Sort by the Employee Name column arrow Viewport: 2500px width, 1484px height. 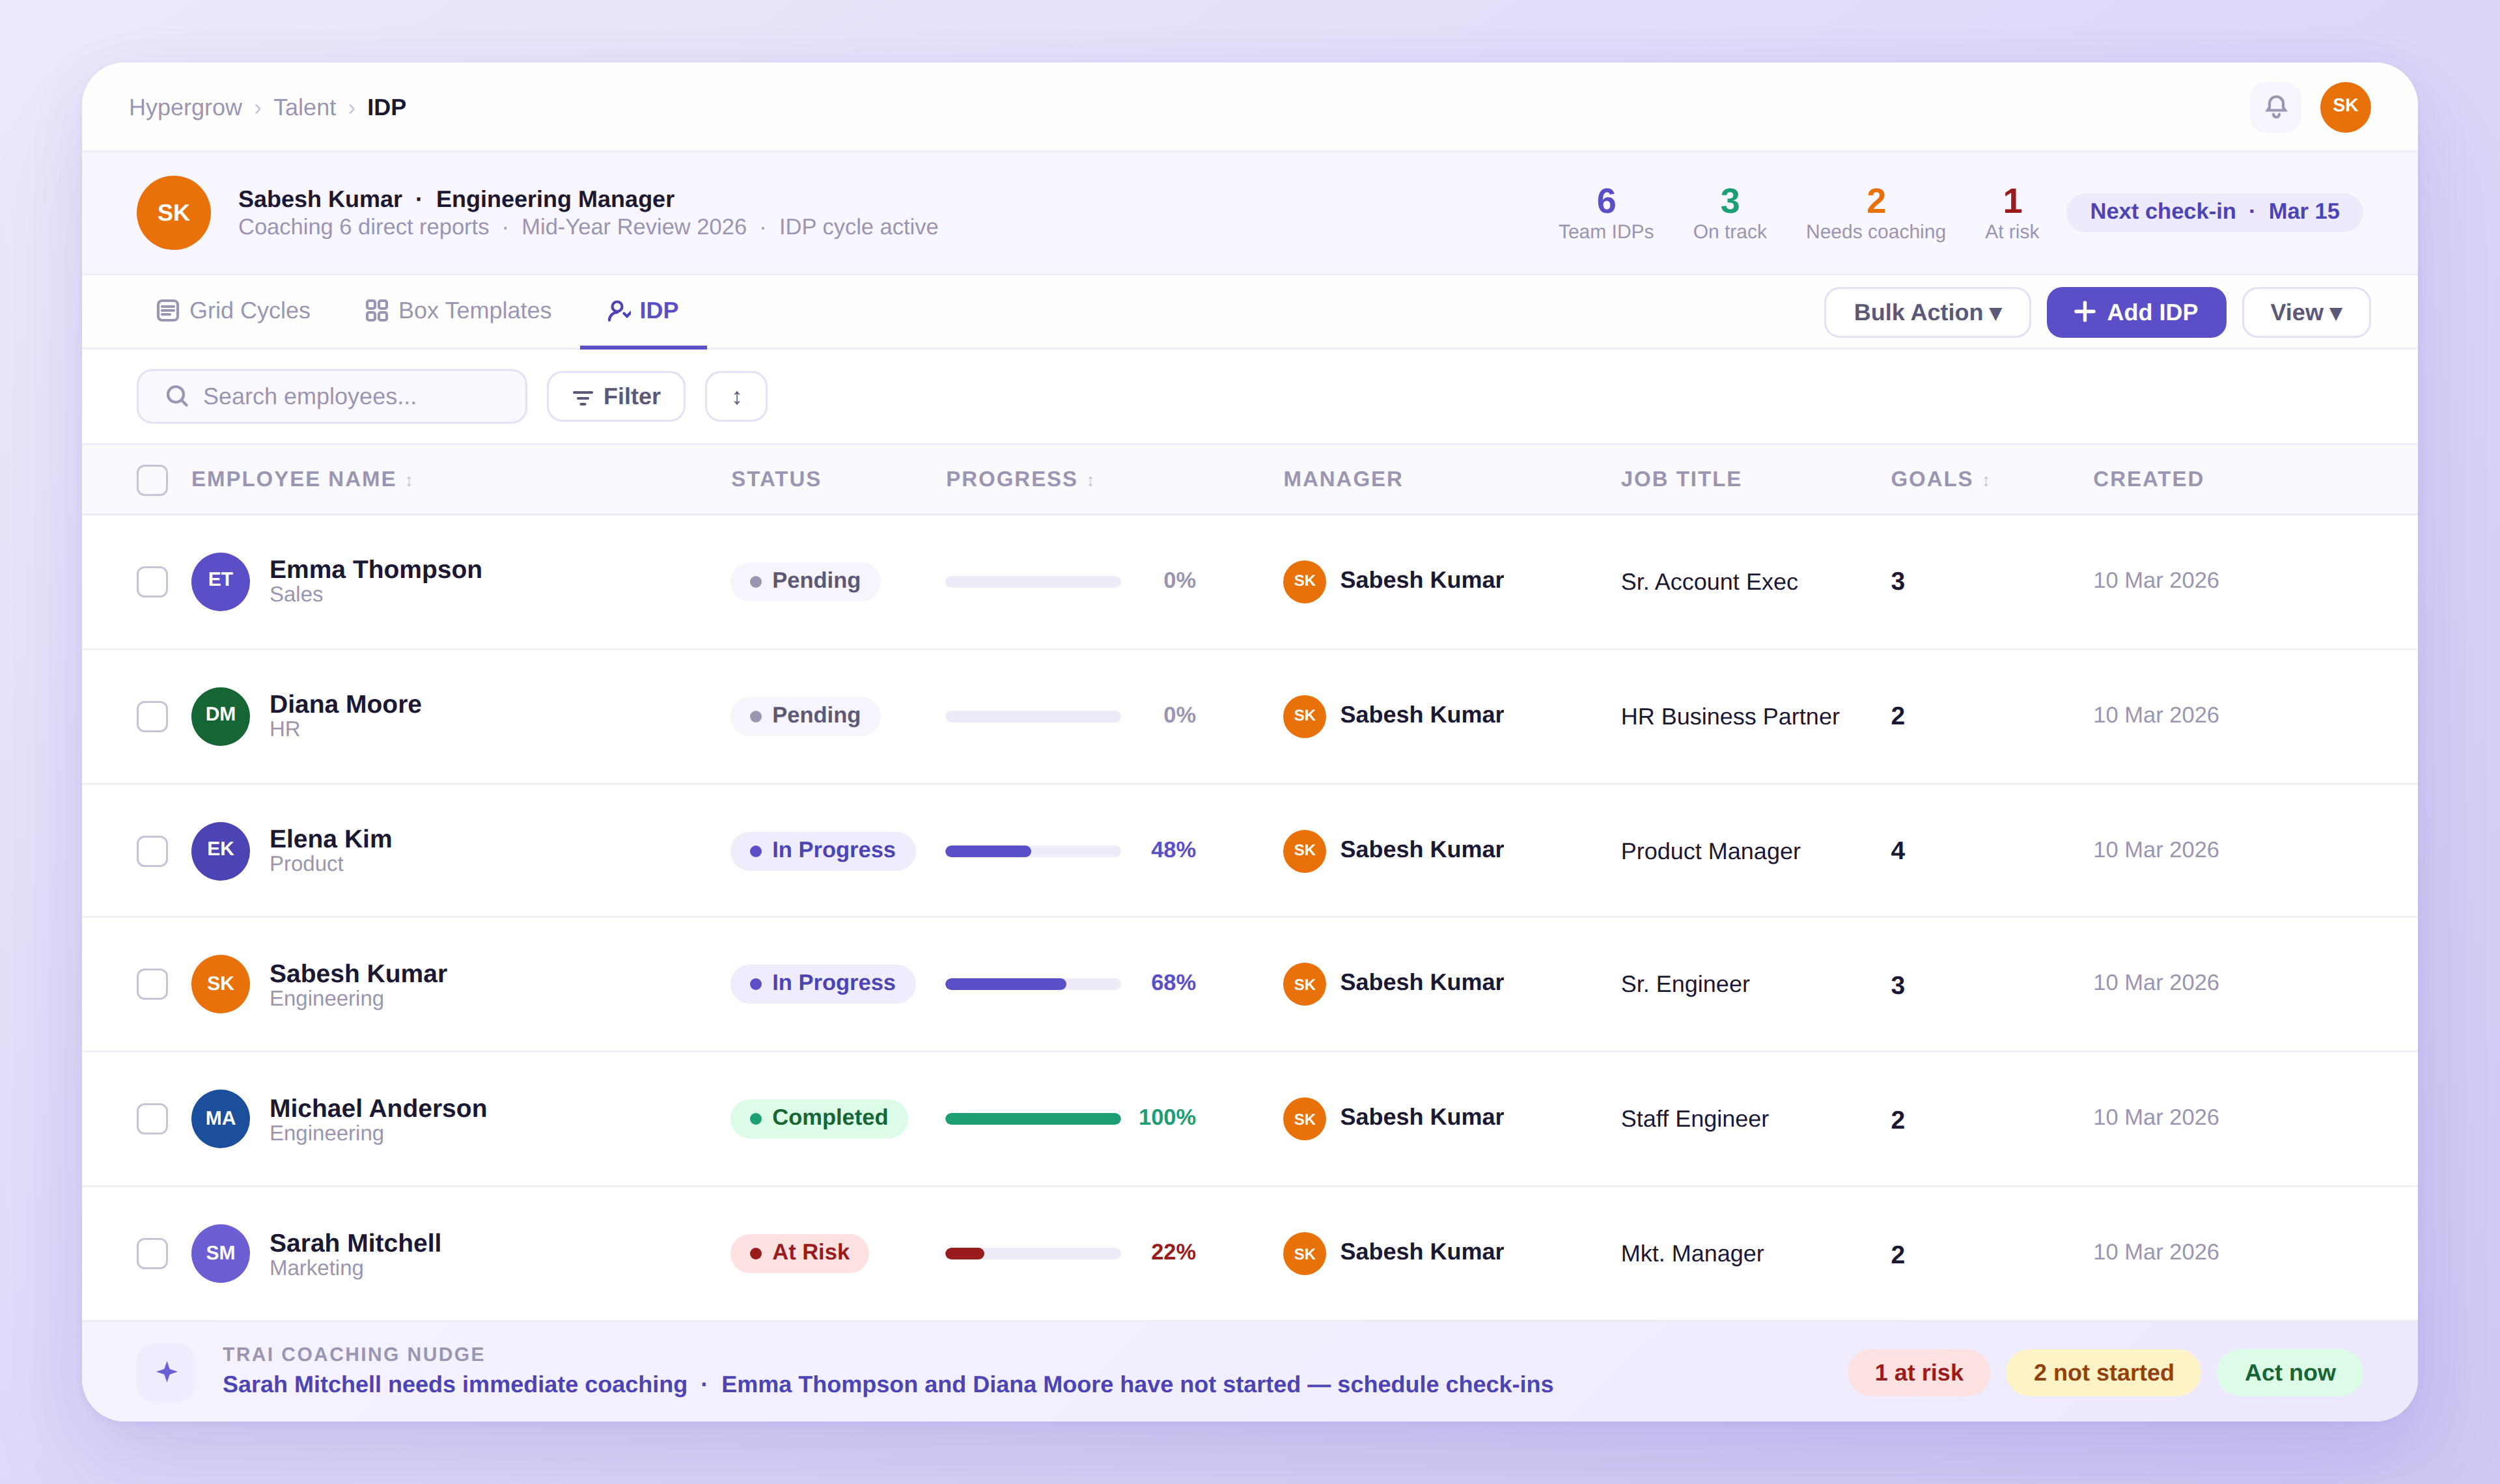click(409, 481)
